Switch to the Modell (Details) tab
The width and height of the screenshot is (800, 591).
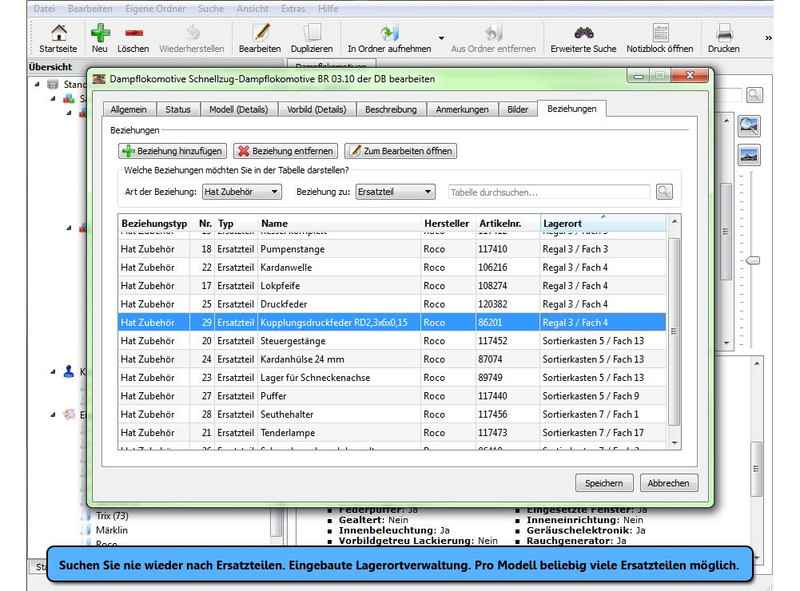[x=238, y=109]
